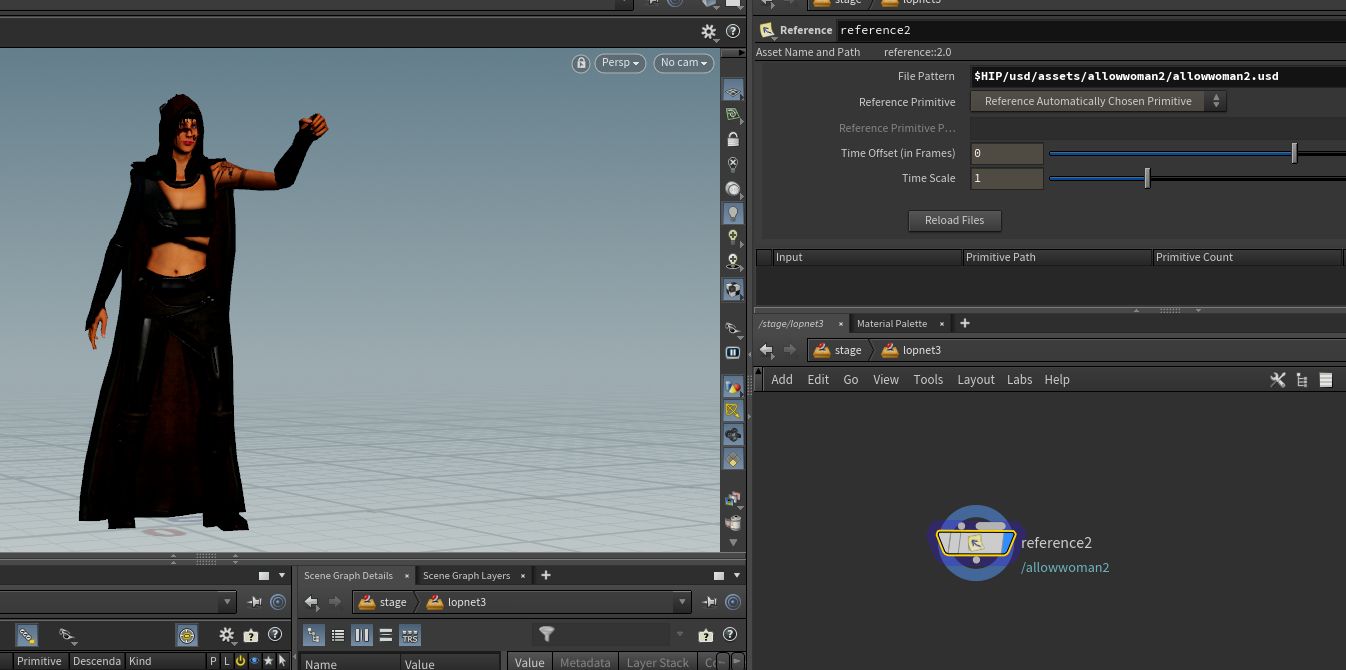Click the construction plane icon
The height and width of the screenshot is (670, 1346).
click(x=733, y=115)
